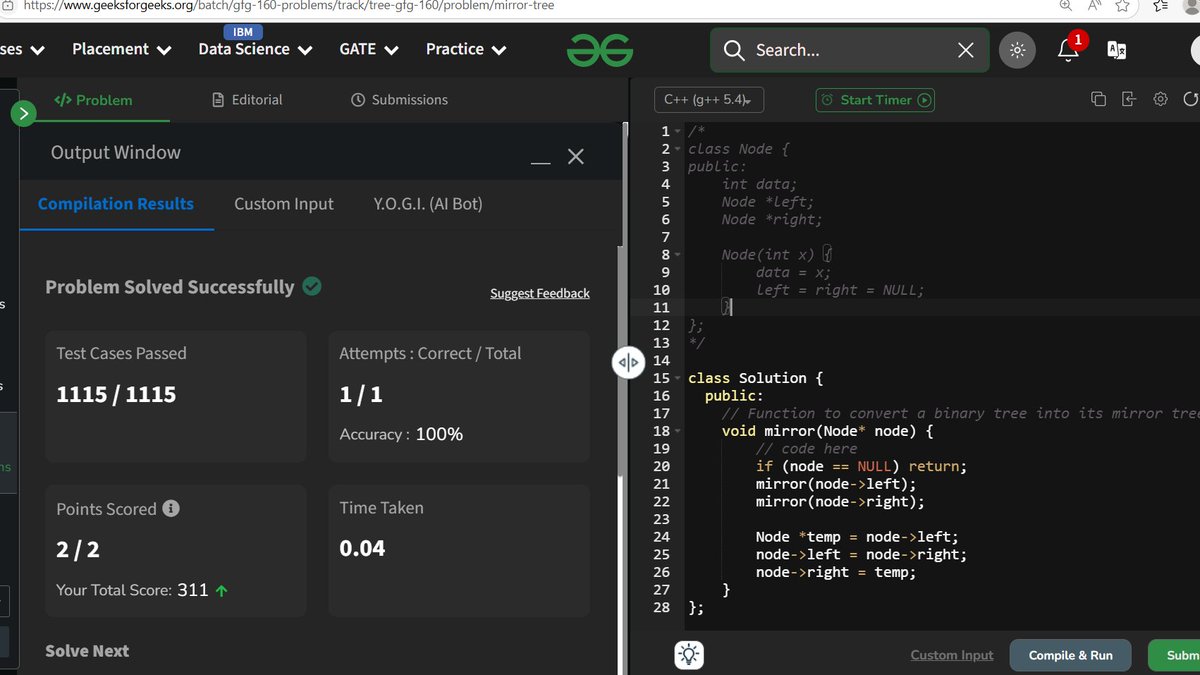This screenshot has width=1200, height=675.
Task: Open the notifications bell
Action: click(x=1069, y=49)
